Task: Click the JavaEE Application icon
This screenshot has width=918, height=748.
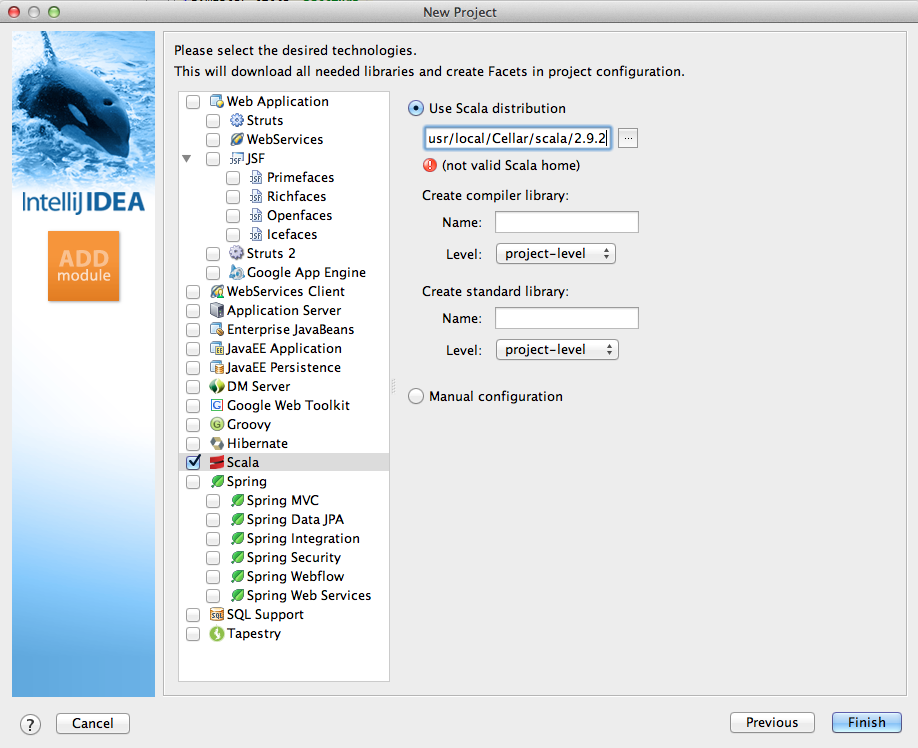Action: pyautogui.click(x=217, y=348)
